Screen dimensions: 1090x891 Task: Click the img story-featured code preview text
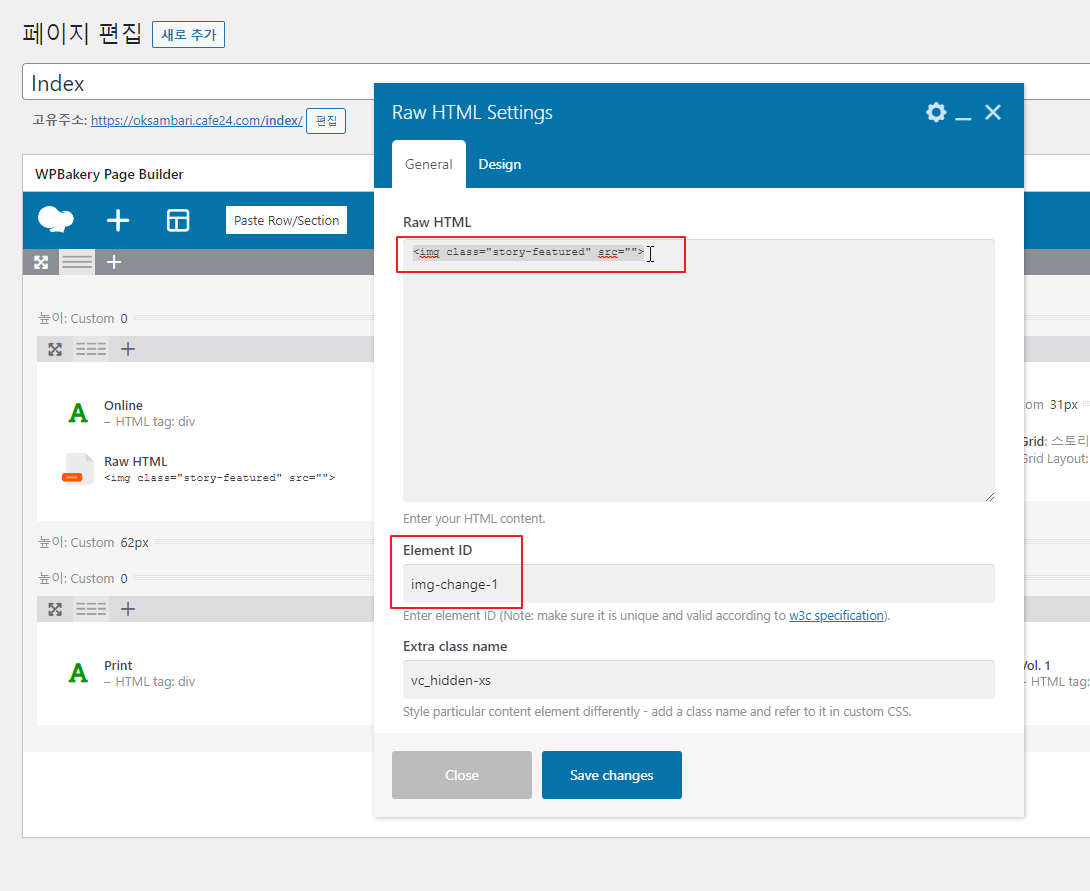[x=220, y=477]
